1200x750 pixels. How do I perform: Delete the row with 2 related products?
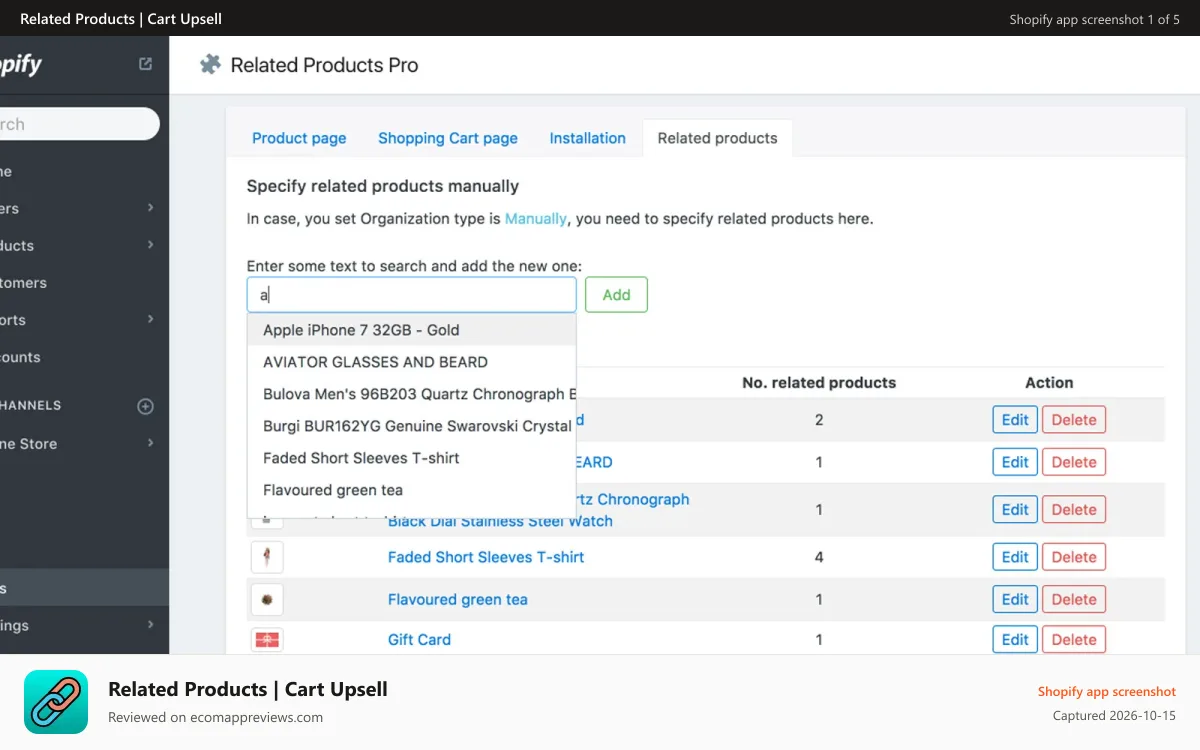tap(1074, 420)
